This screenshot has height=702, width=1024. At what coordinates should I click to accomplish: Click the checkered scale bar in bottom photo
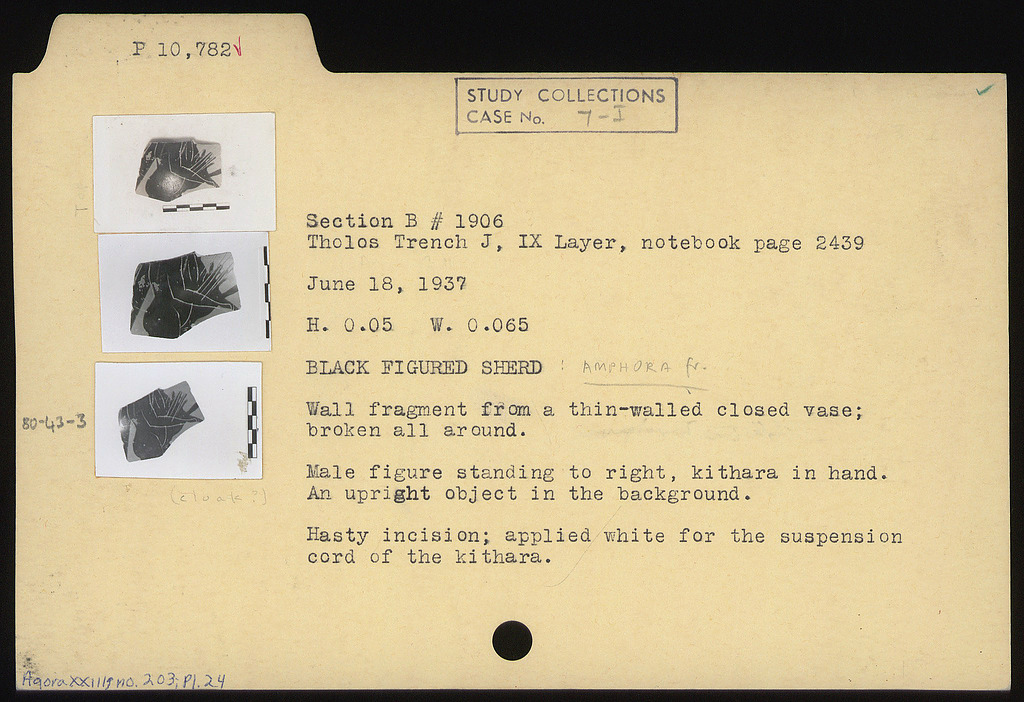point(252,421)
